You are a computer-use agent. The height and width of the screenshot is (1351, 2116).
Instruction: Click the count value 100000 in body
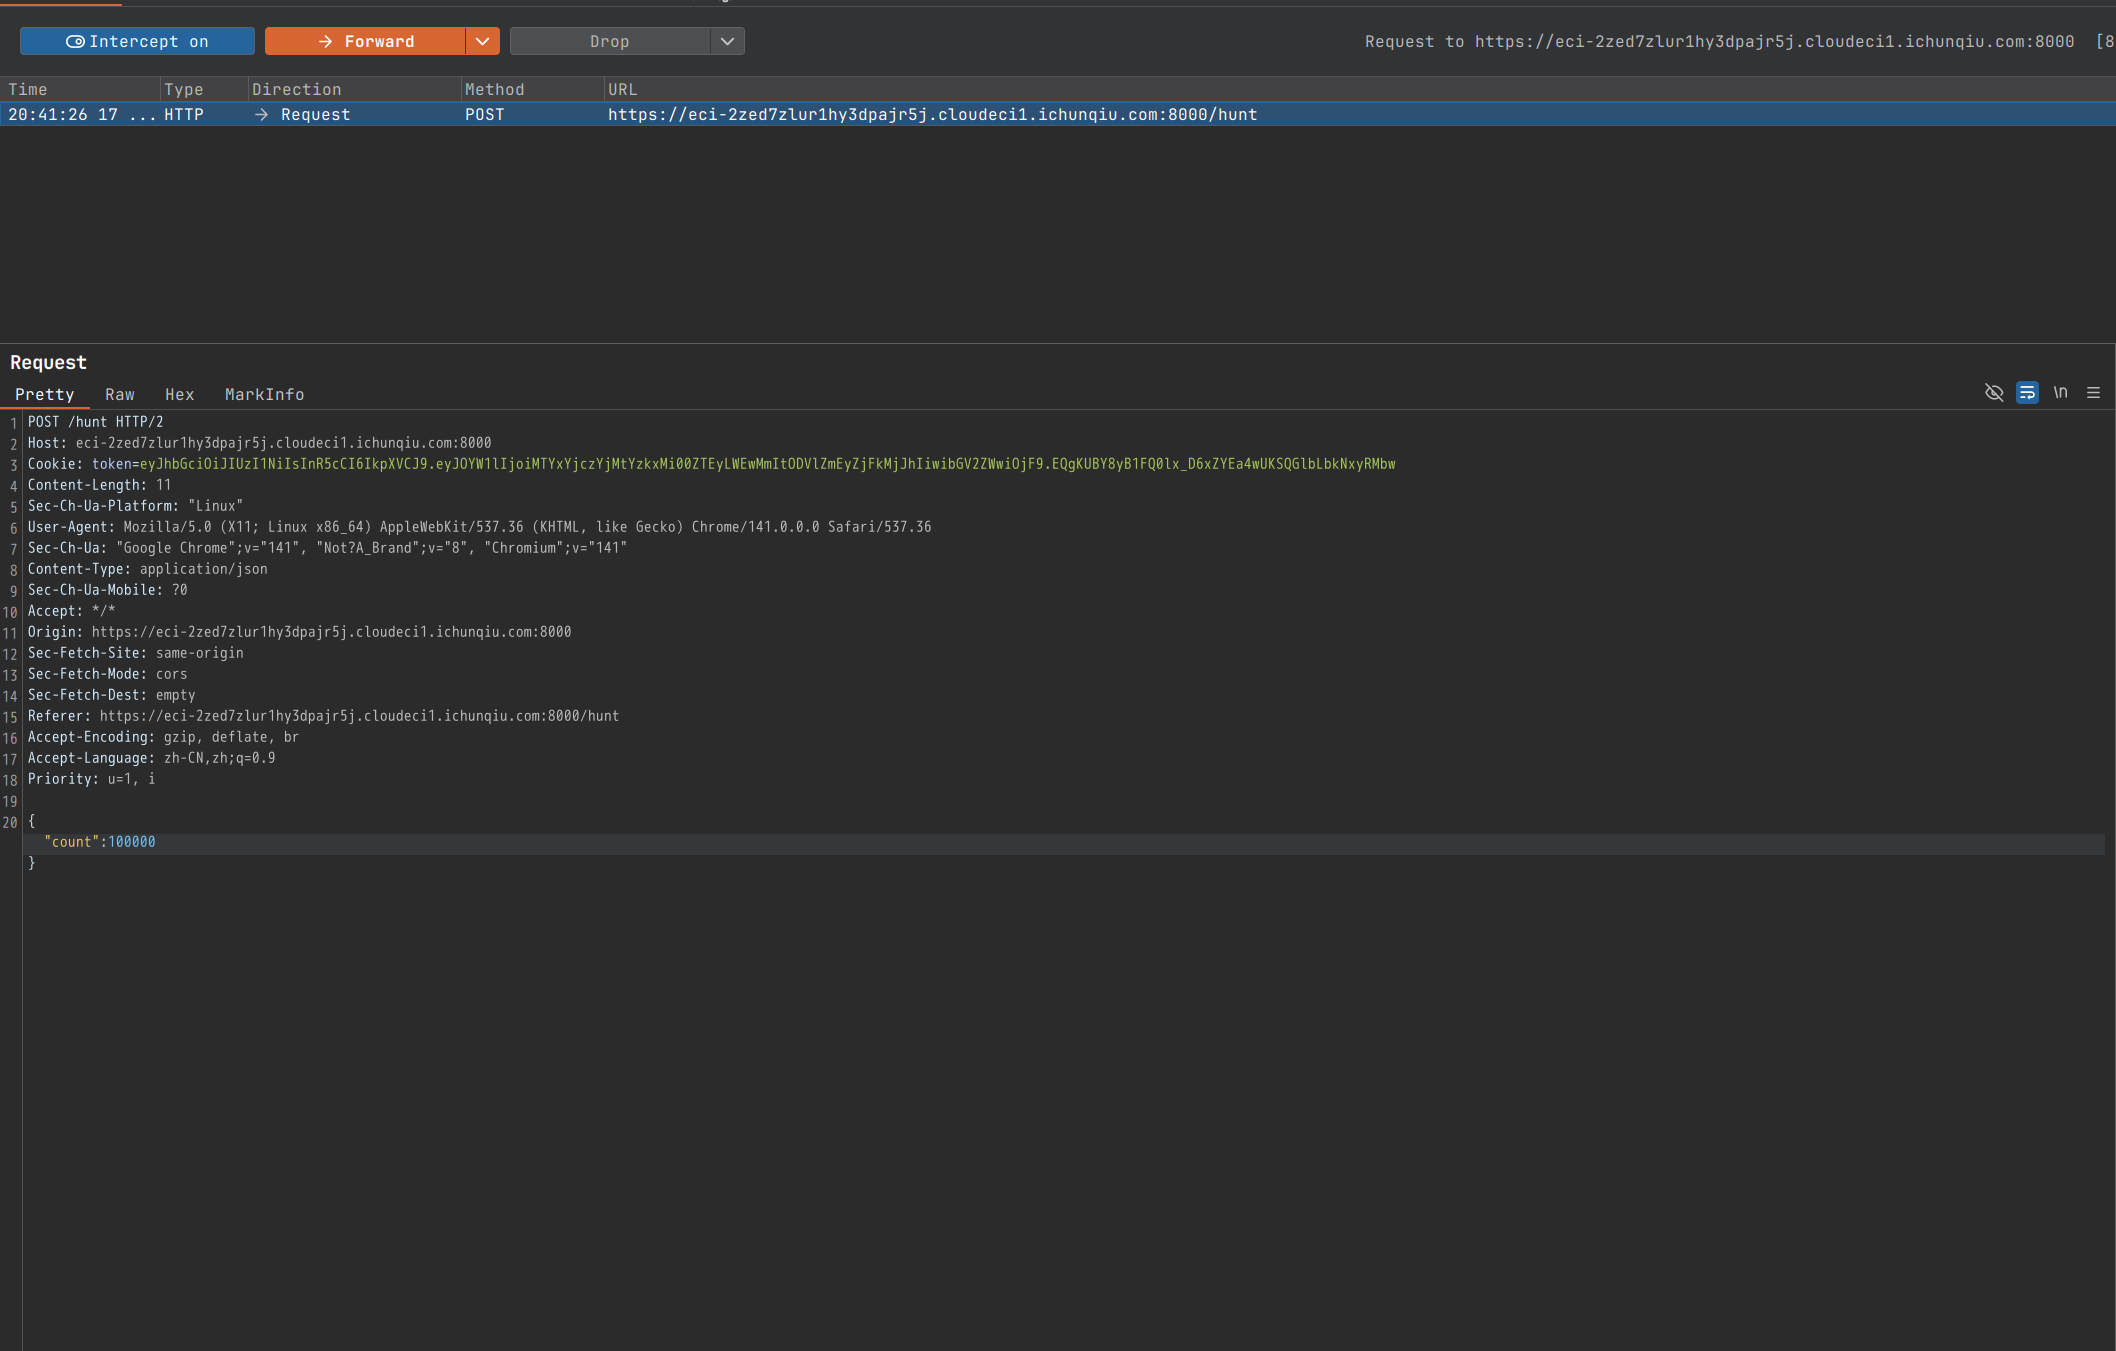point(131,842)
